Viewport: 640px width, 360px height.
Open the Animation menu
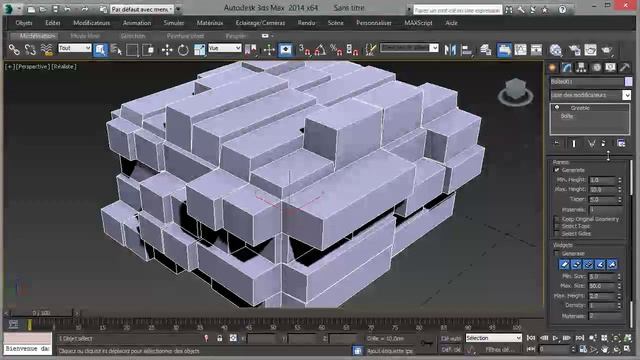(x=137, y=23)
